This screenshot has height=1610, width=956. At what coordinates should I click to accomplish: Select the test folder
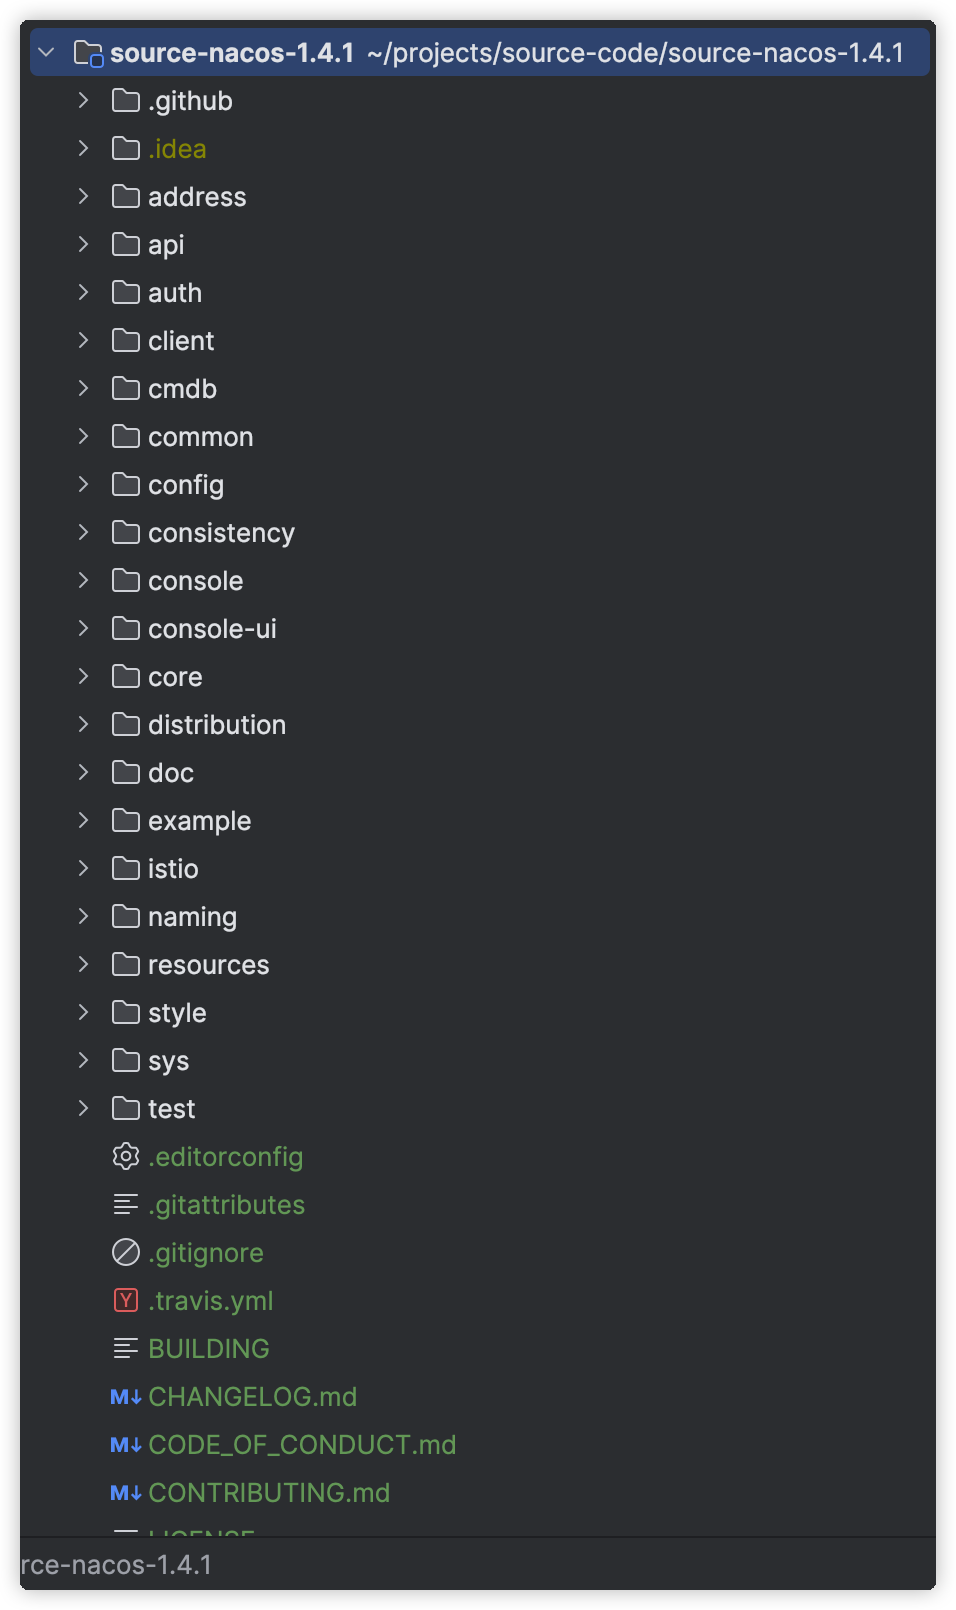click(170, 1108)
